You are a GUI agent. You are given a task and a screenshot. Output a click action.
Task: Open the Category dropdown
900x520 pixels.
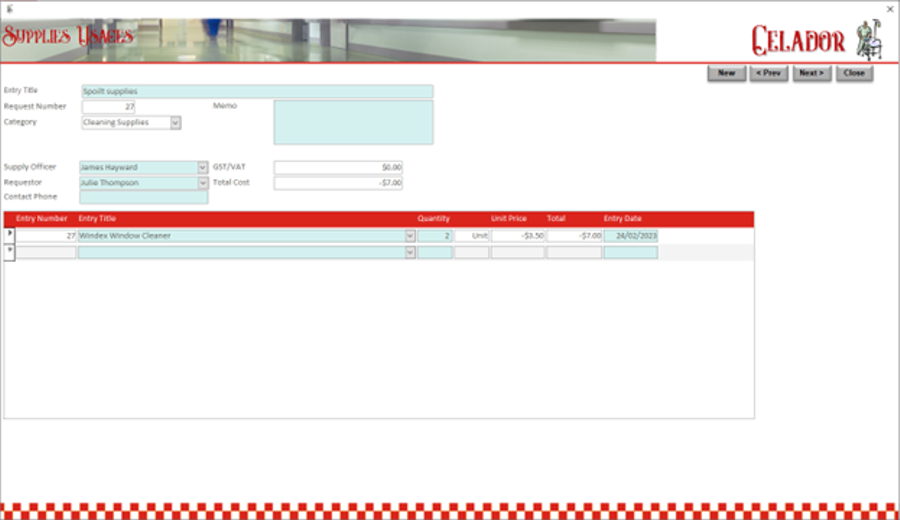(175, 123)
